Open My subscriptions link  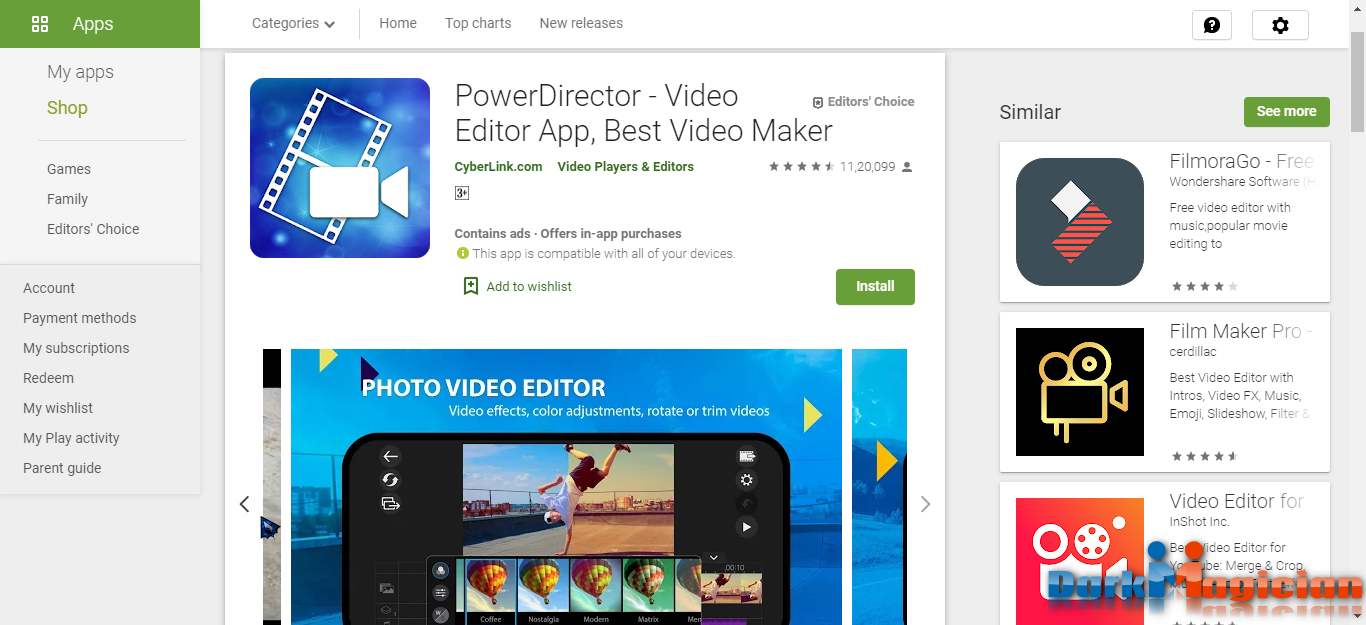click(76, 348)
